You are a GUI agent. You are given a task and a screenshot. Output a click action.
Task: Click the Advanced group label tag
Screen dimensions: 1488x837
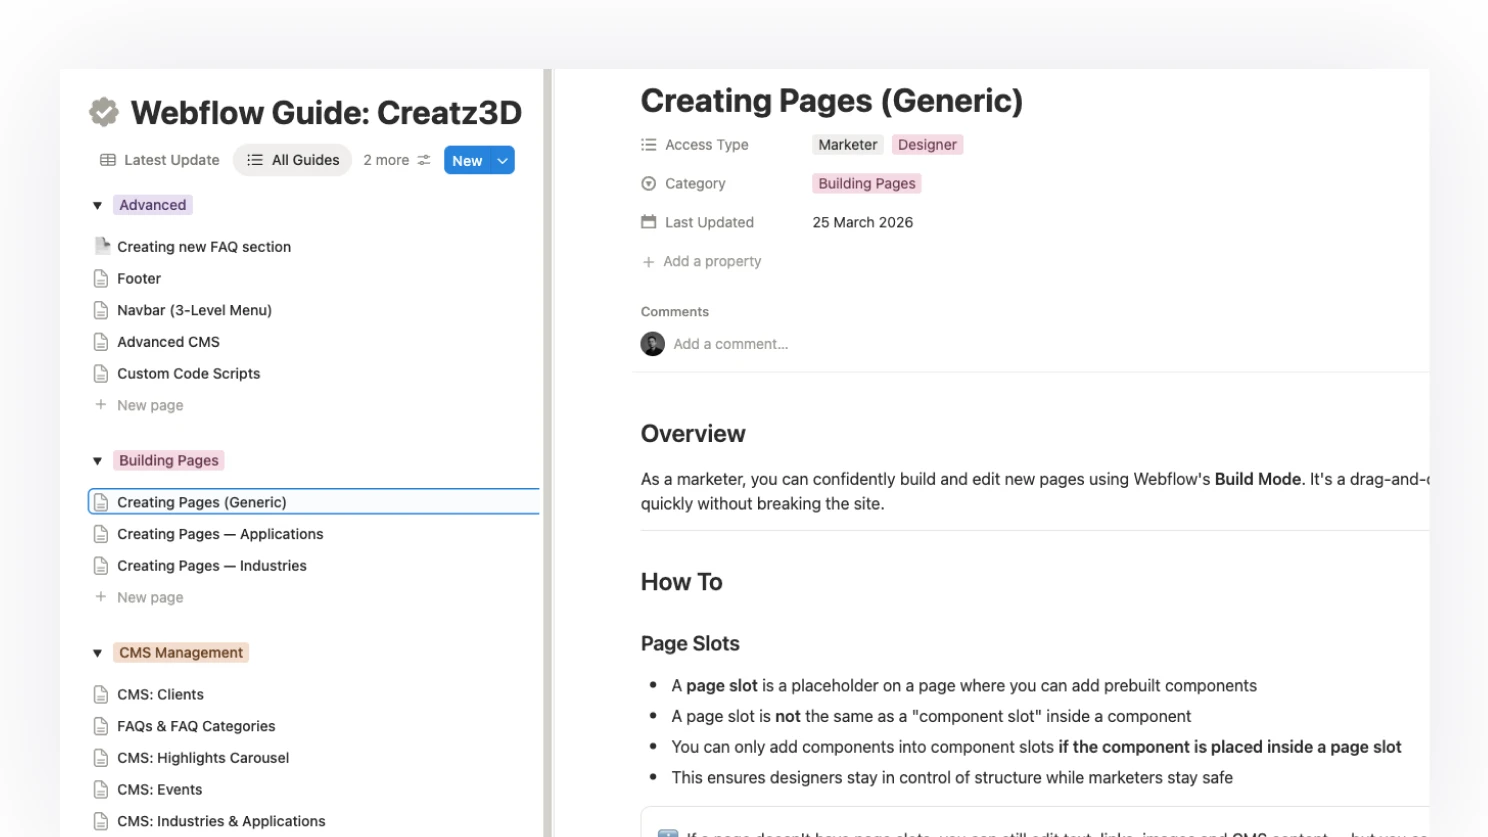point(153,205)
